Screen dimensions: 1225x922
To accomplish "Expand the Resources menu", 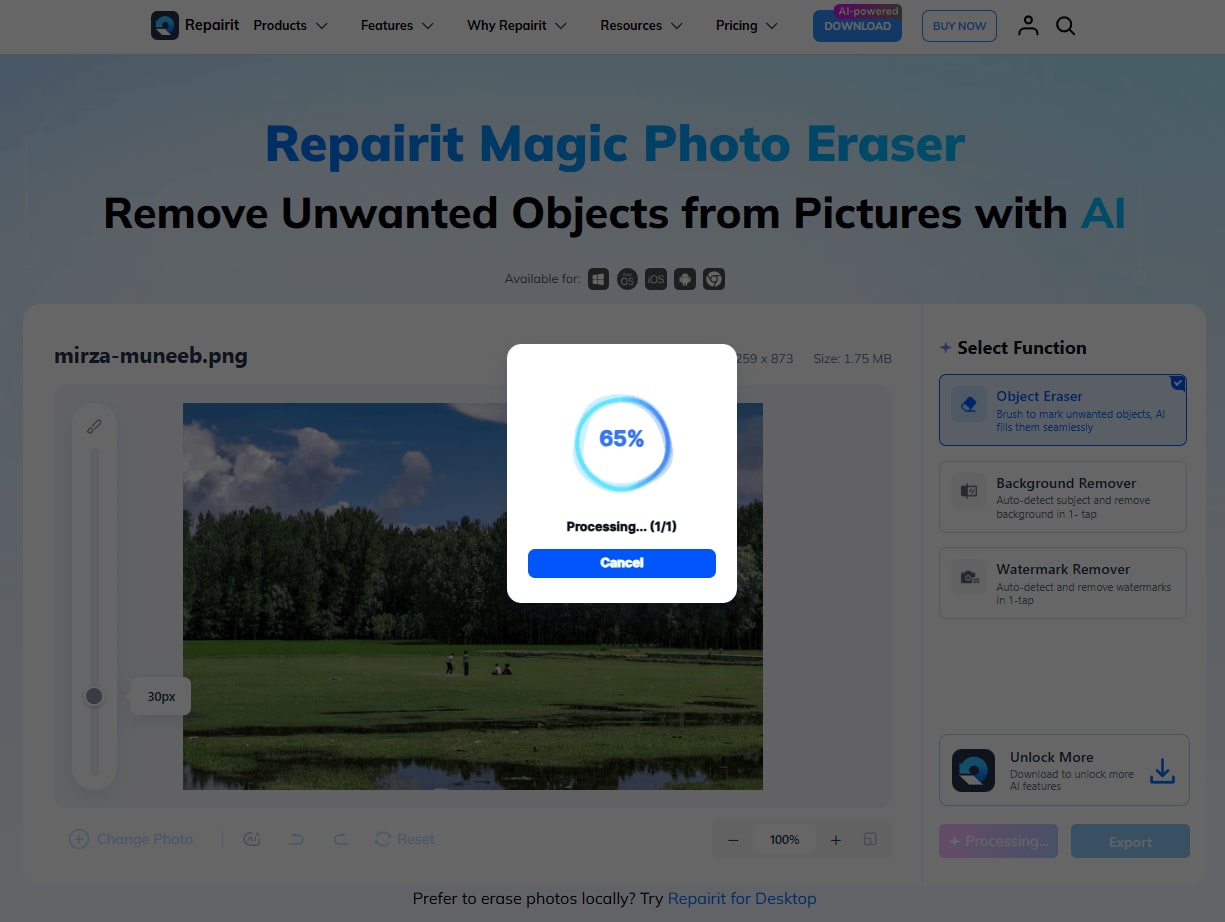I will click(642, 26).
